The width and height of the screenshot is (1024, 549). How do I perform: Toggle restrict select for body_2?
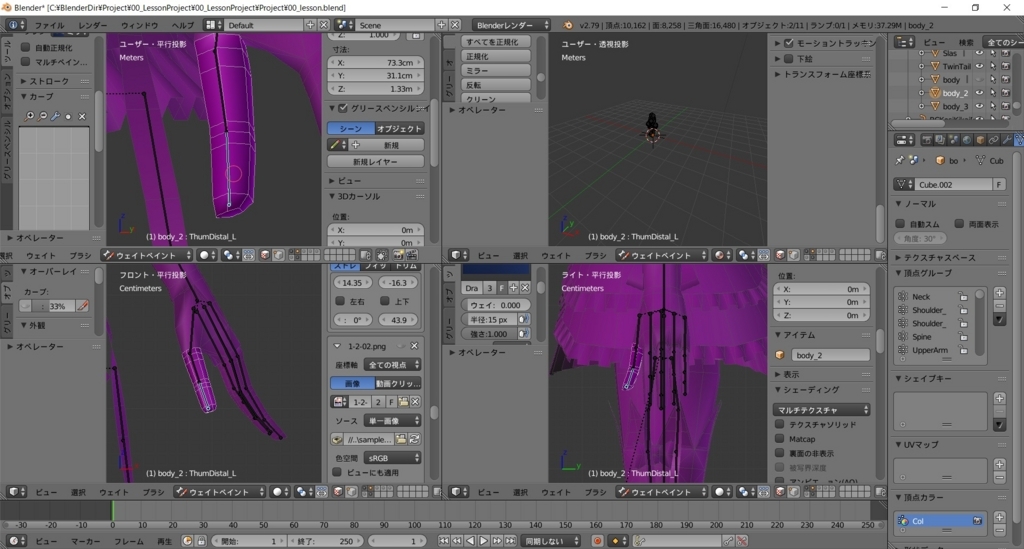point(993,93)
